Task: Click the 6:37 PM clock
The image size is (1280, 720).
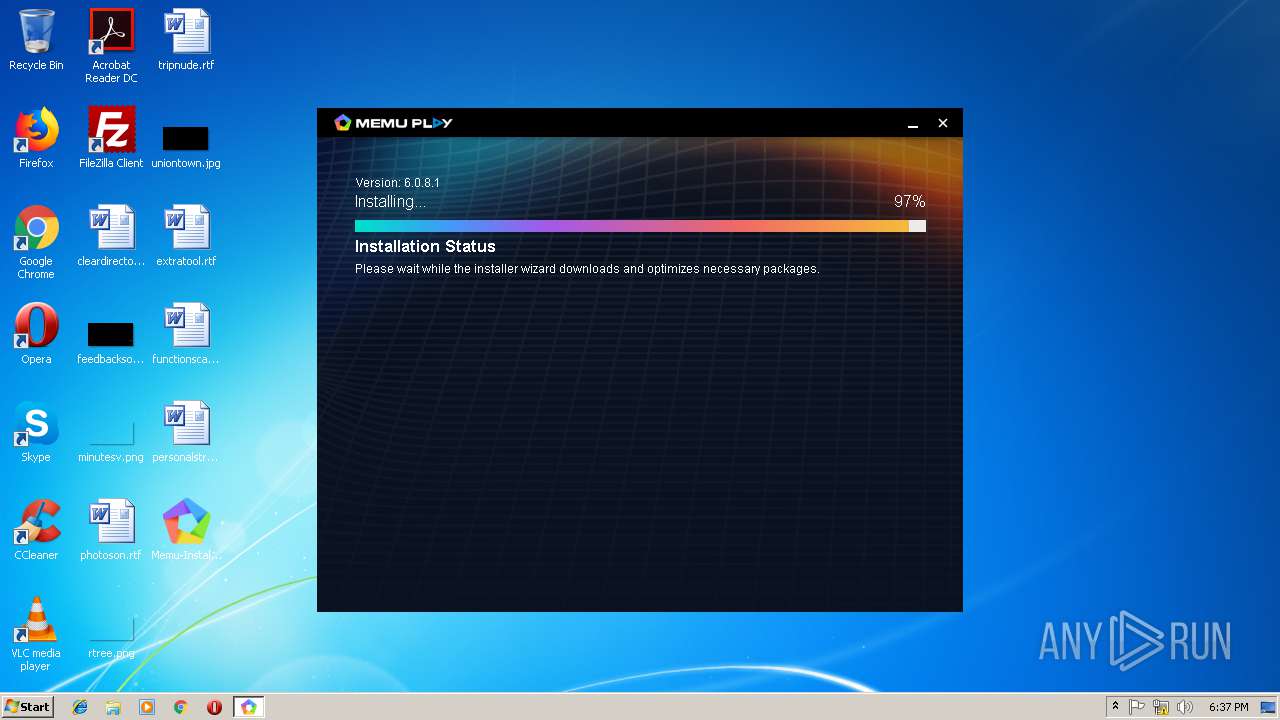Action: 1228,707
